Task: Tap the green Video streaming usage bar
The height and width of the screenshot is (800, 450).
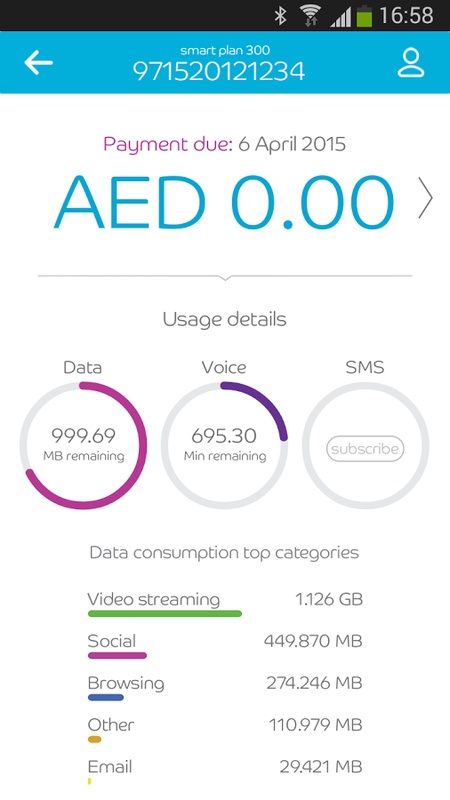Action: (x=165, y=614)
